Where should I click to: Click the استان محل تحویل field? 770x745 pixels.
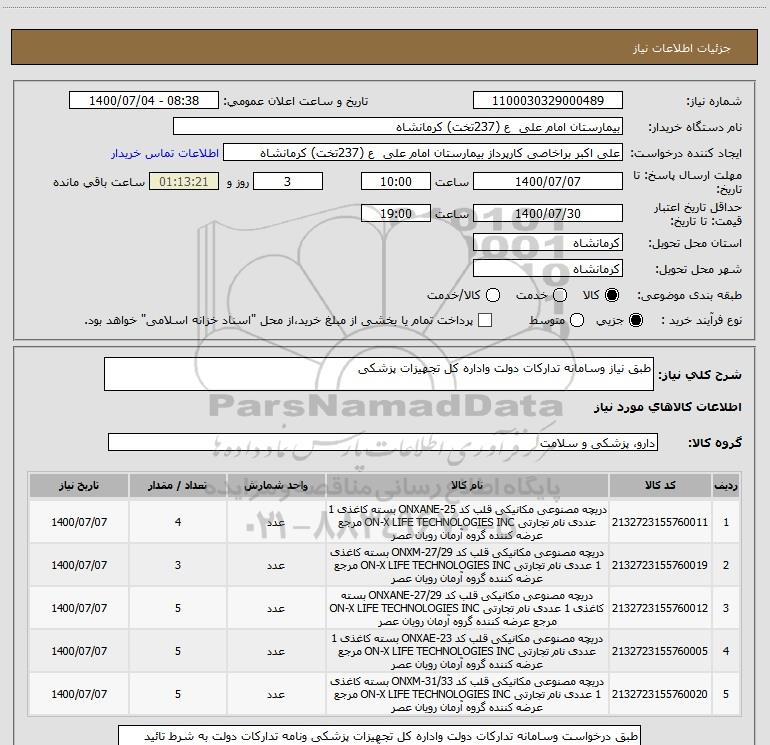[548, 243]
